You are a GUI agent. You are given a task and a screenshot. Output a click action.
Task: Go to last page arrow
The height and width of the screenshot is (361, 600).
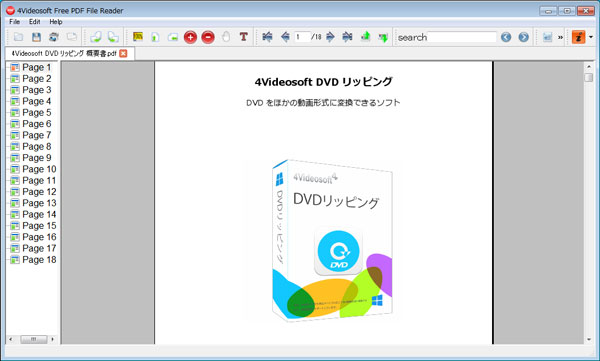coord(347,37)
